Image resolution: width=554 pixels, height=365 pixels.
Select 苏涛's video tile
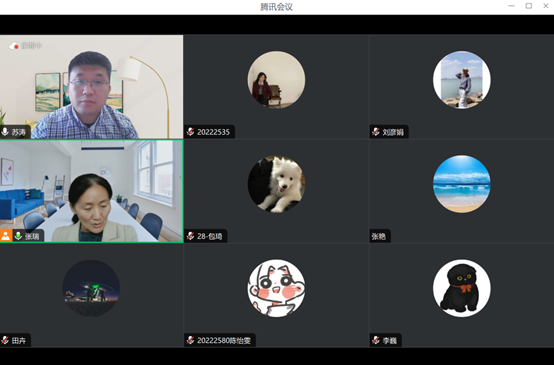coord(92,87)
